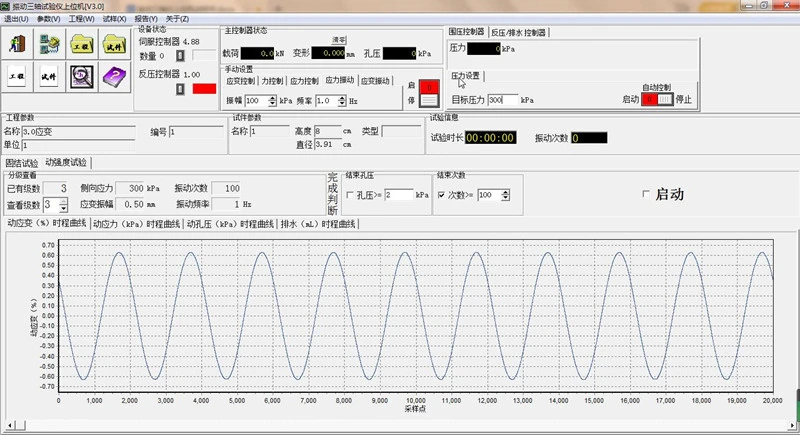Switch to the 应变振动 tab
Image resolution: width=800 pixels, height=435 pixels.
pyautogui.click(x=375, y=81)
